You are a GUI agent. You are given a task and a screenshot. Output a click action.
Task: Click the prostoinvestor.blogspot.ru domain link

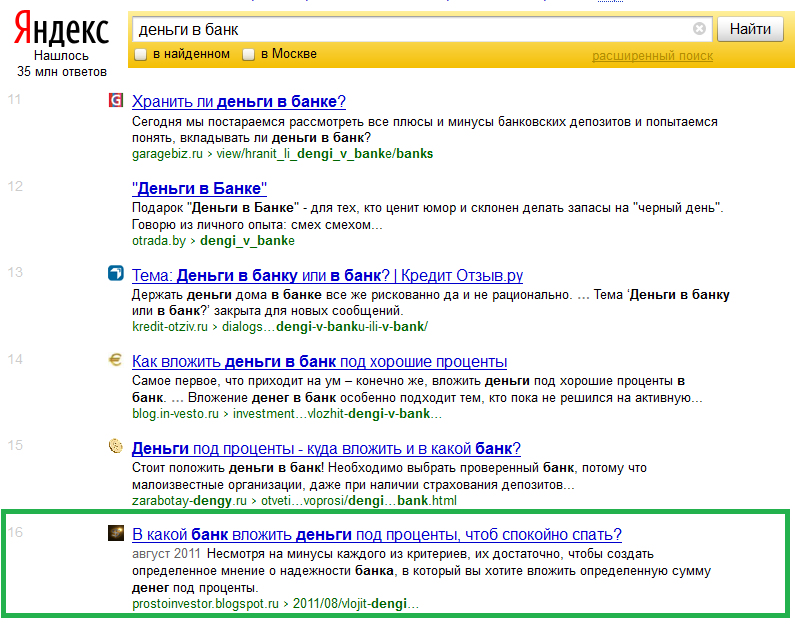tap(205, 604)
